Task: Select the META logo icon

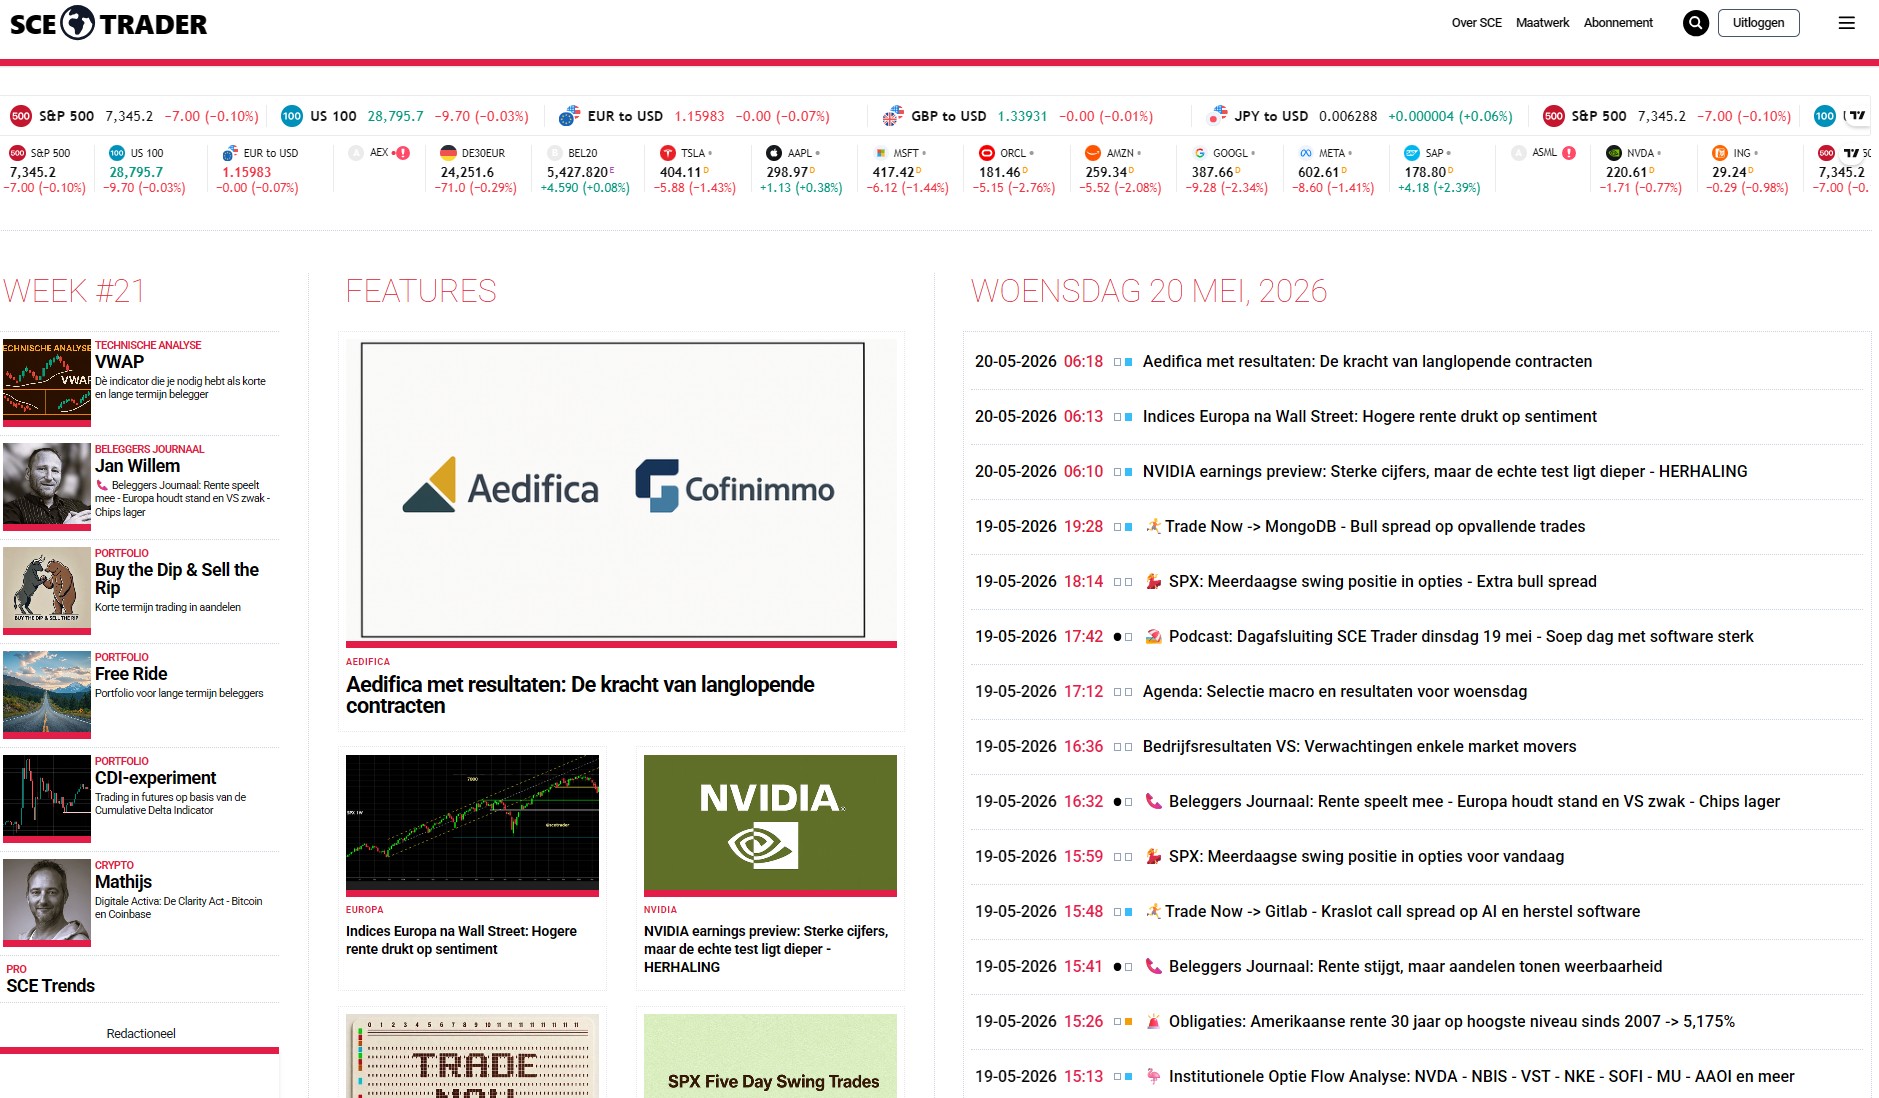Action: 1306,153
